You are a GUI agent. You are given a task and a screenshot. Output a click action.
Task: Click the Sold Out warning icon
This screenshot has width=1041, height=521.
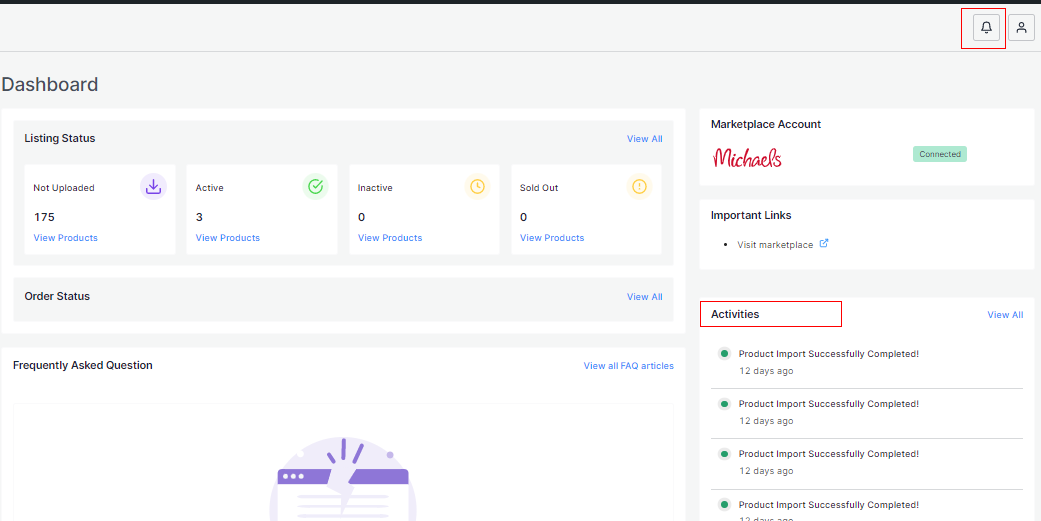[x=639, y=186]
